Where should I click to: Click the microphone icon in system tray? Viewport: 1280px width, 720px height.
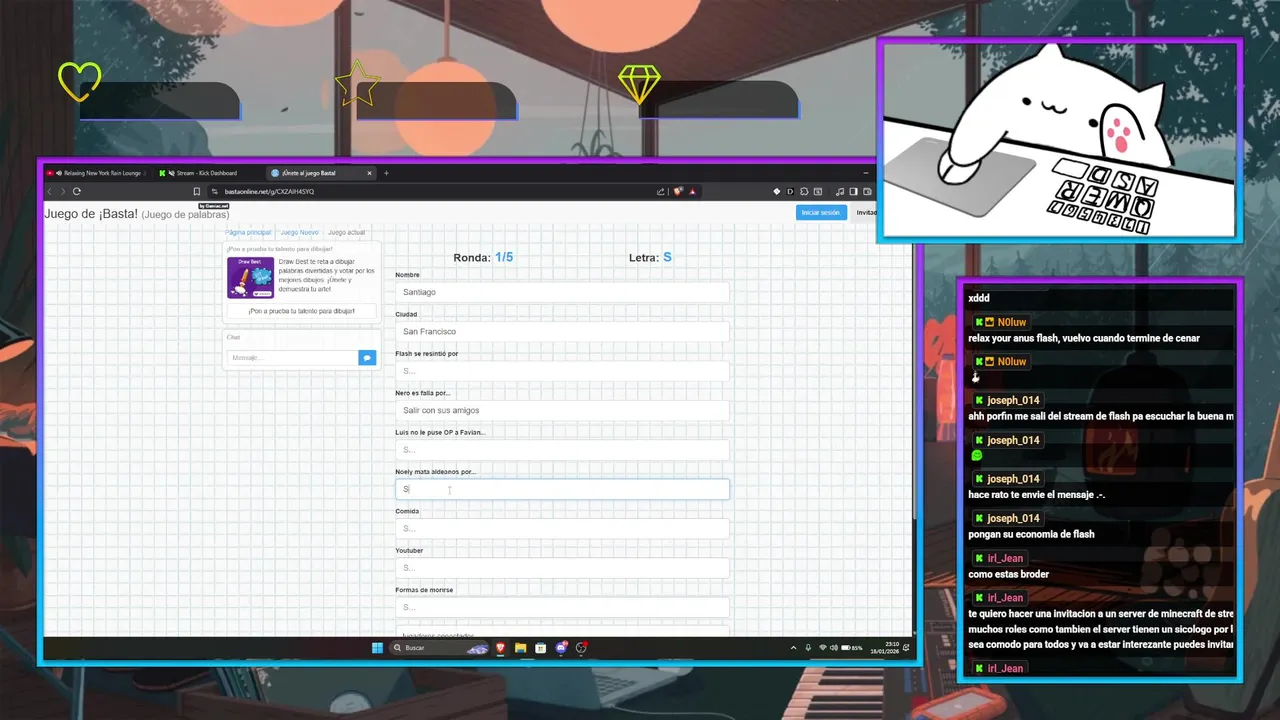click(808, 648)
